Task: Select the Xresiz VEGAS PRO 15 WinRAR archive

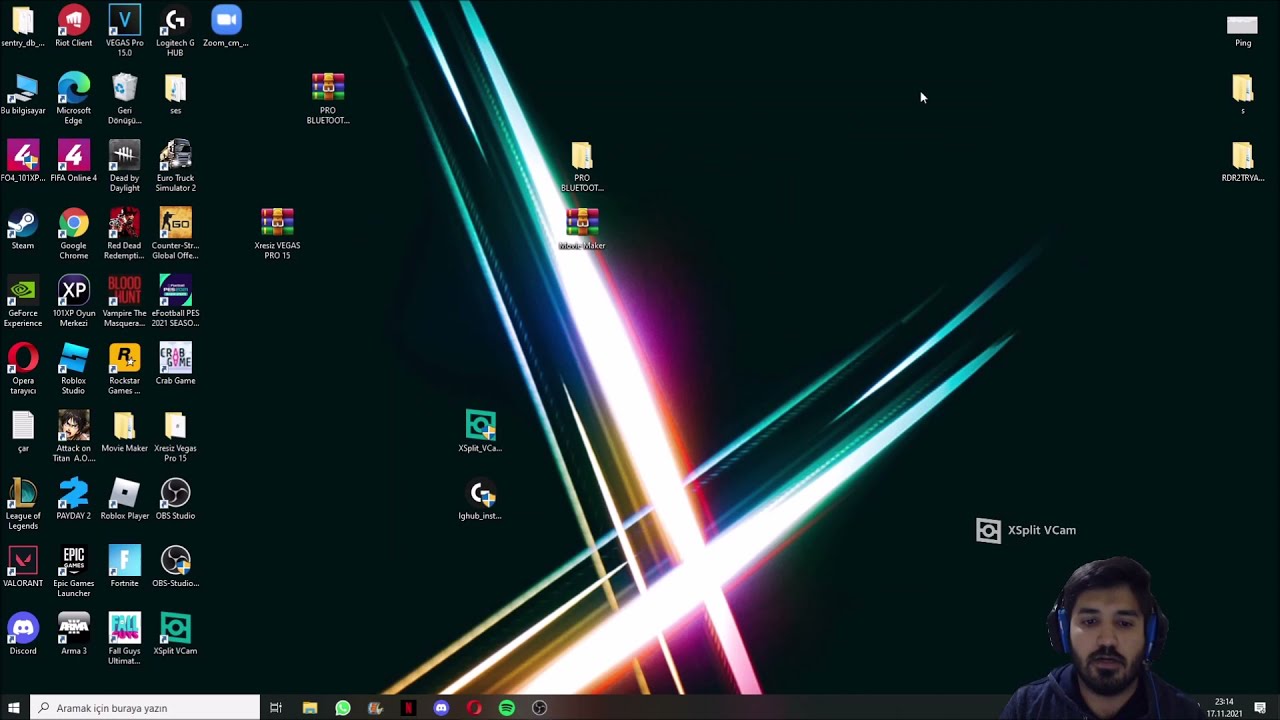Action: (277, 234)
